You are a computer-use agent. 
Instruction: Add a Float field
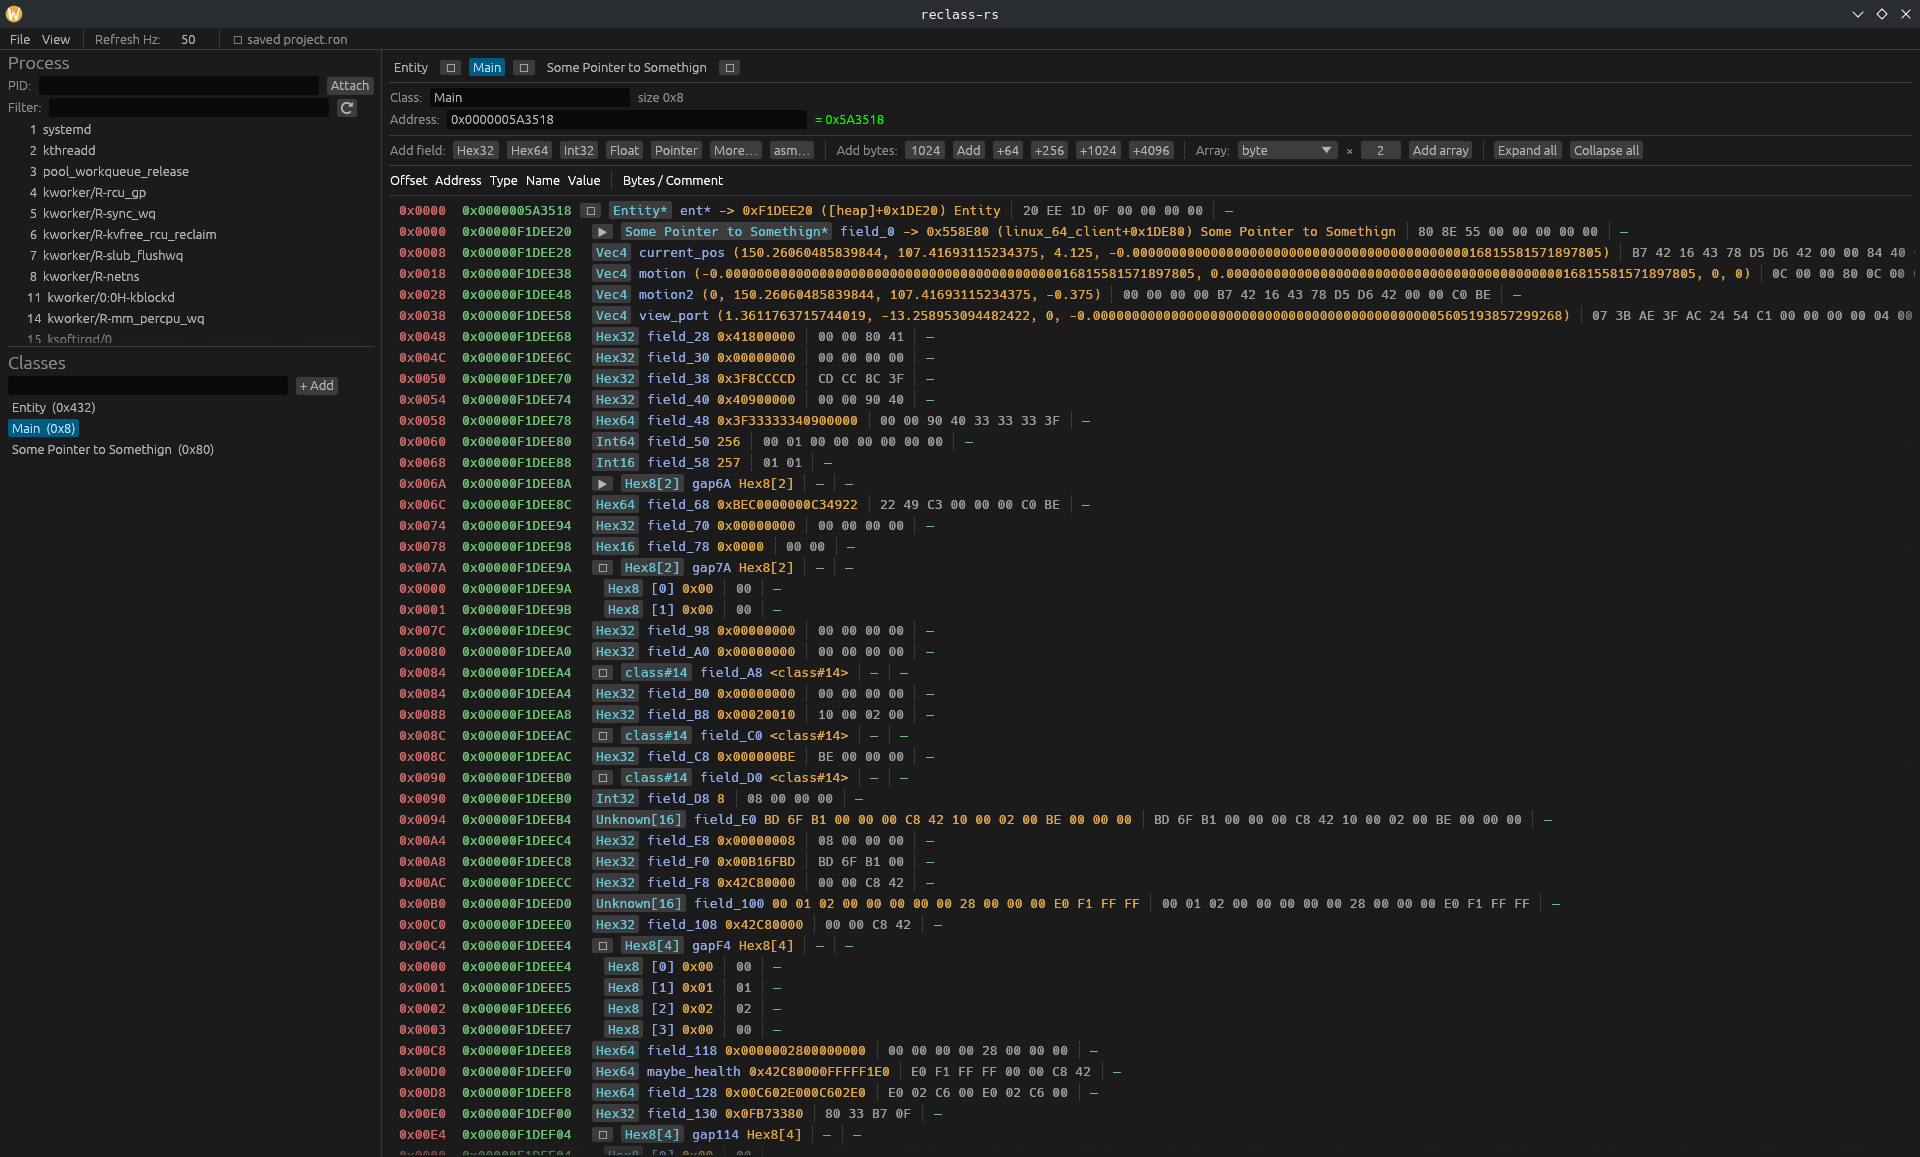pyautogui.click(x=624, y=151)
